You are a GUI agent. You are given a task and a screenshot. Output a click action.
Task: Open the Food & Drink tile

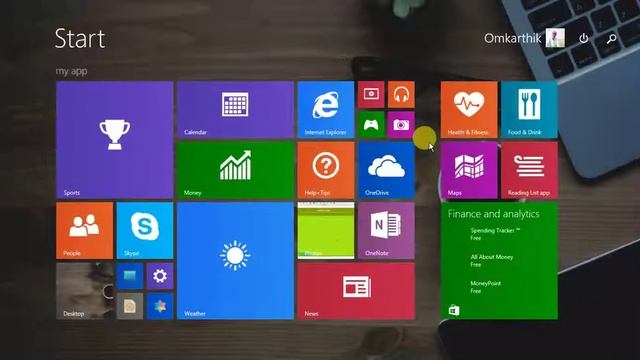(529, 109)
